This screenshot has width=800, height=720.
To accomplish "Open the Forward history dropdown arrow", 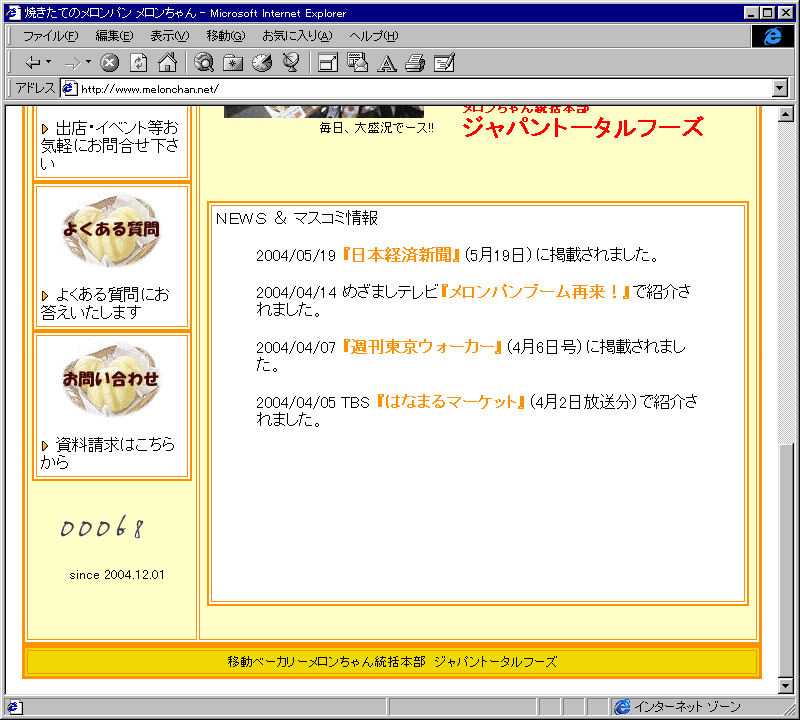I will 89,62.
